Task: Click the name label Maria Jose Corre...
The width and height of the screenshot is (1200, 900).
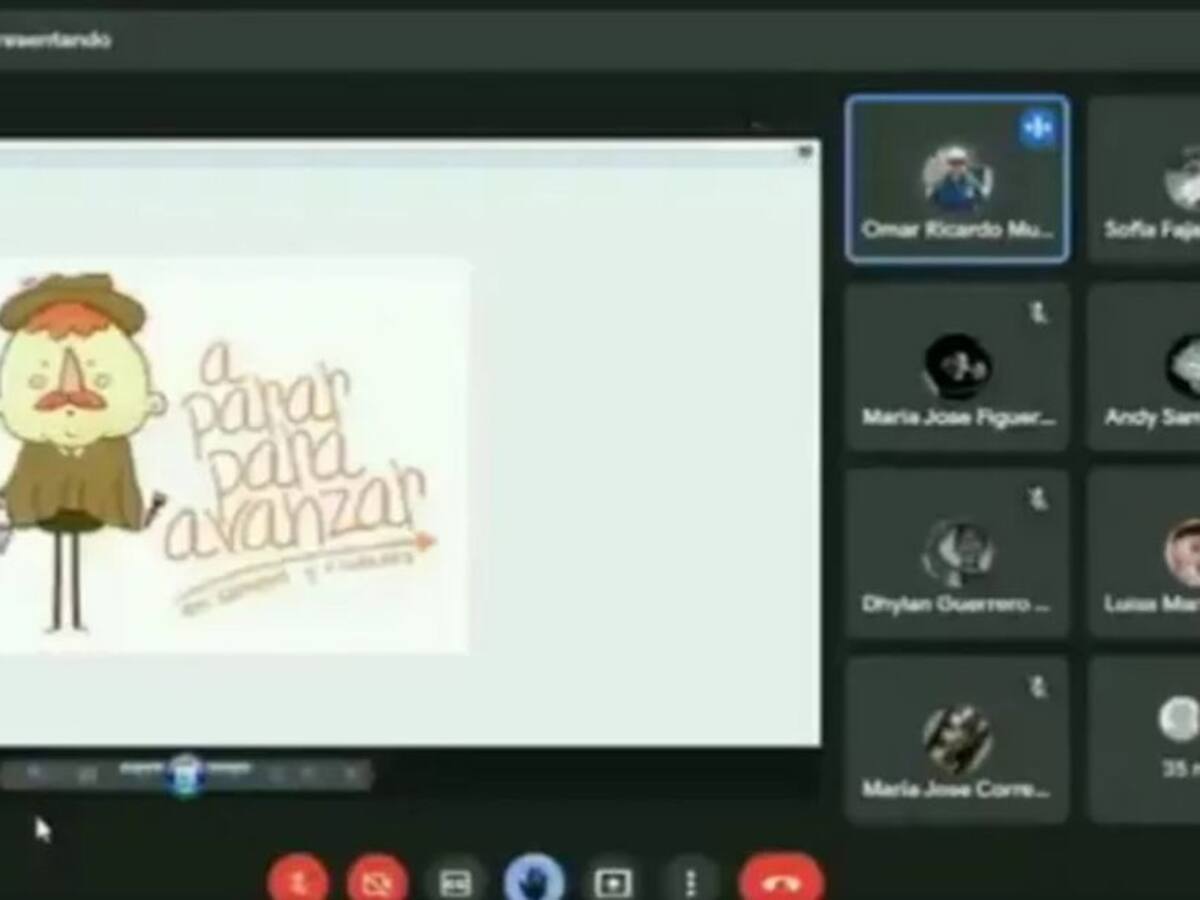Action: [956, 790]
